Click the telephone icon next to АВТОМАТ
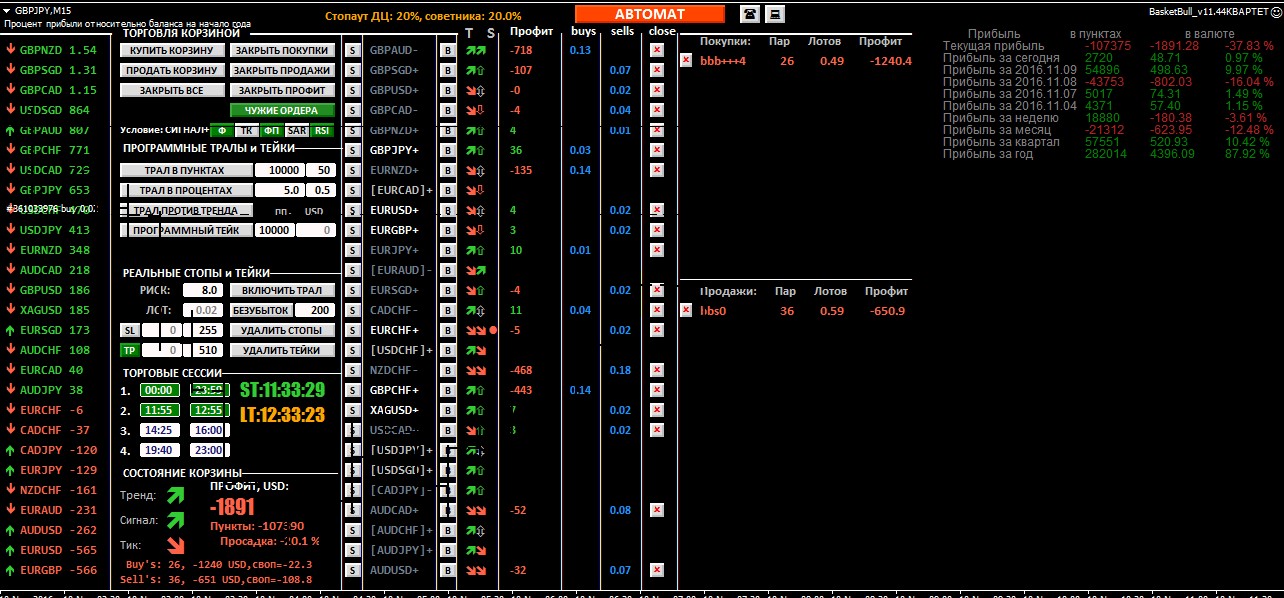 click(749, 13)
